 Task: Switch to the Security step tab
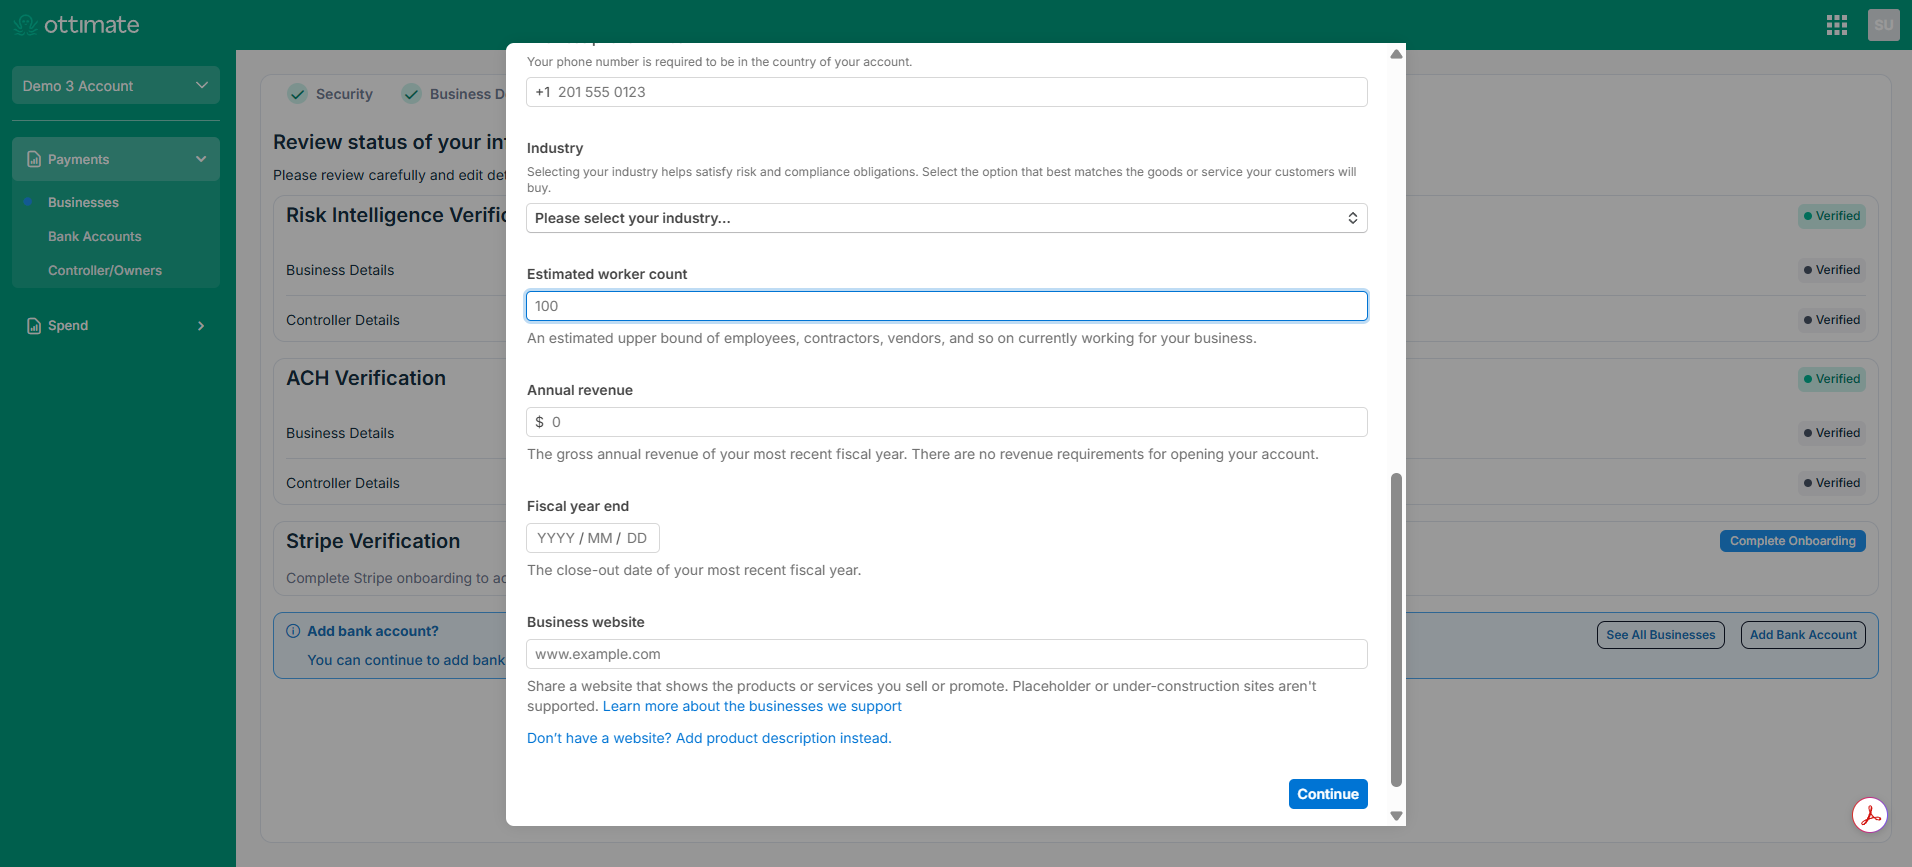coord(331,94)
